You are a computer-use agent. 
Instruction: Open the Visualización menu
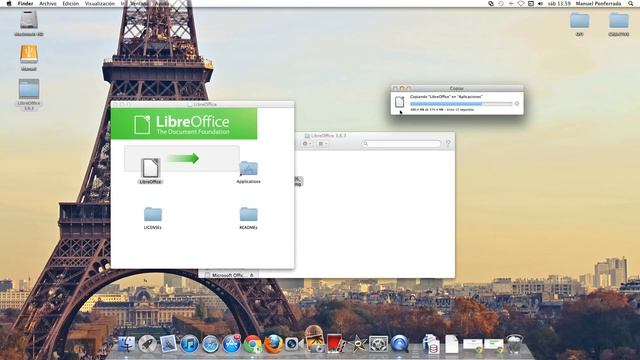coord(100,3)
